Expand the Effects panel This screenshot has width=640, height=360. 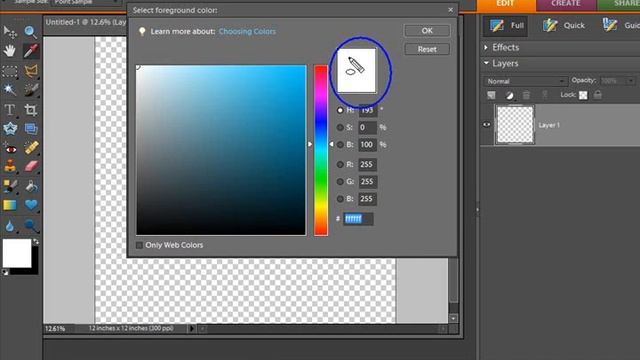coord(486,47)
